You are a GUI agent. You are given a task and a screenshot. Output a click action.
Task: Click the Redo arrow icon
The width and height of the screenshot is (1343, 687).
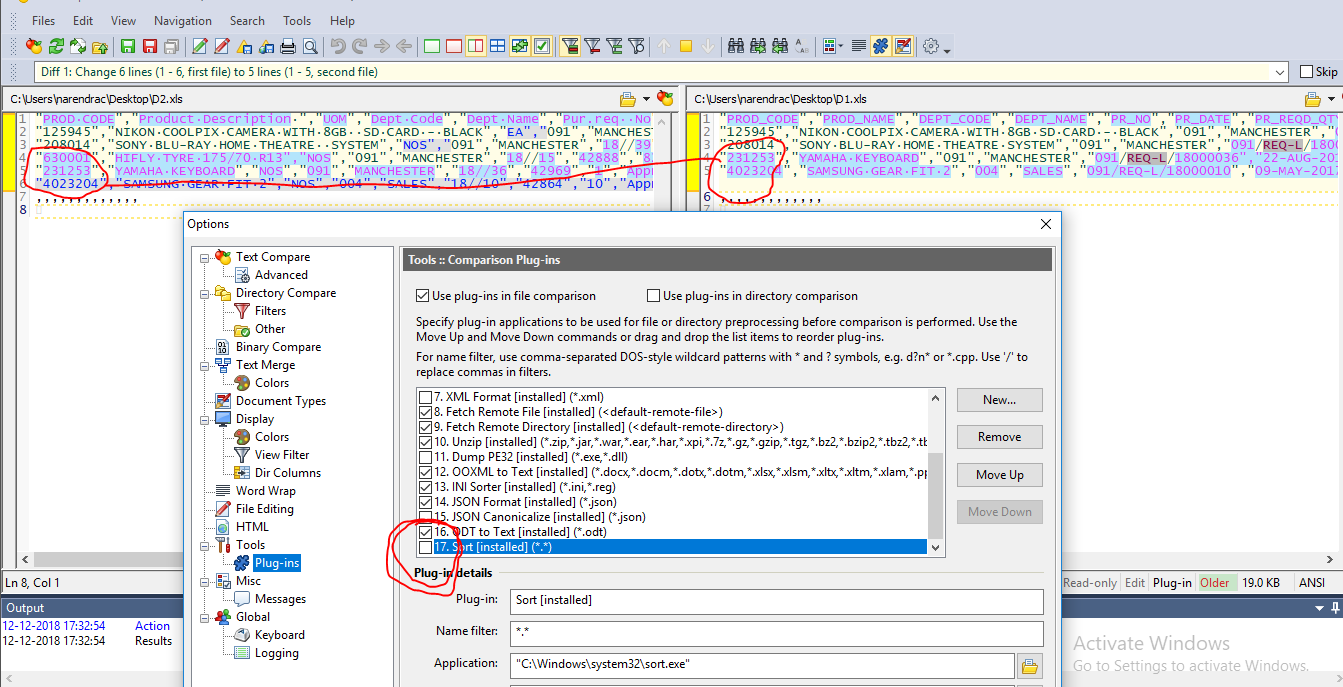click(x=360, y=46)
